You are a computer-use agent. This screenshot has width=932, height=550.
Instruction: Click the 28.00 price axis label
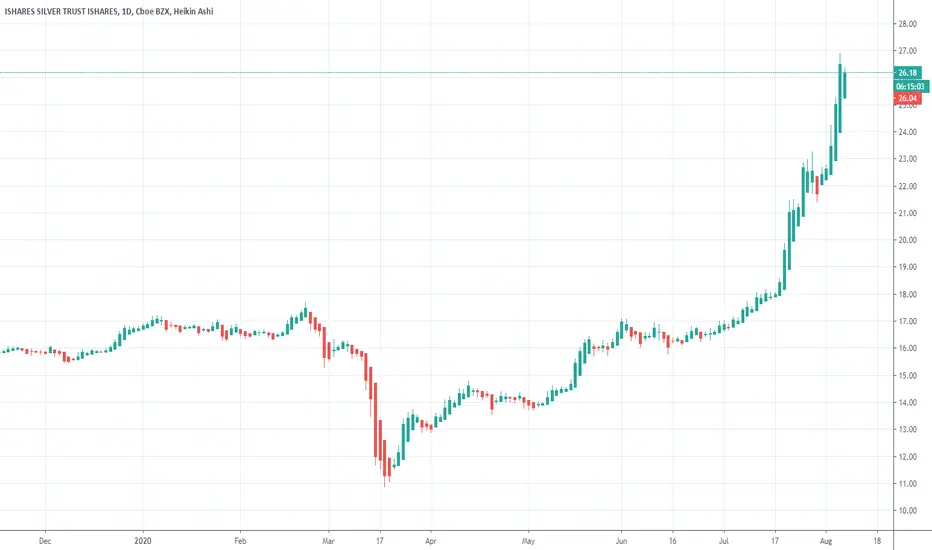[x=907, y=24]
